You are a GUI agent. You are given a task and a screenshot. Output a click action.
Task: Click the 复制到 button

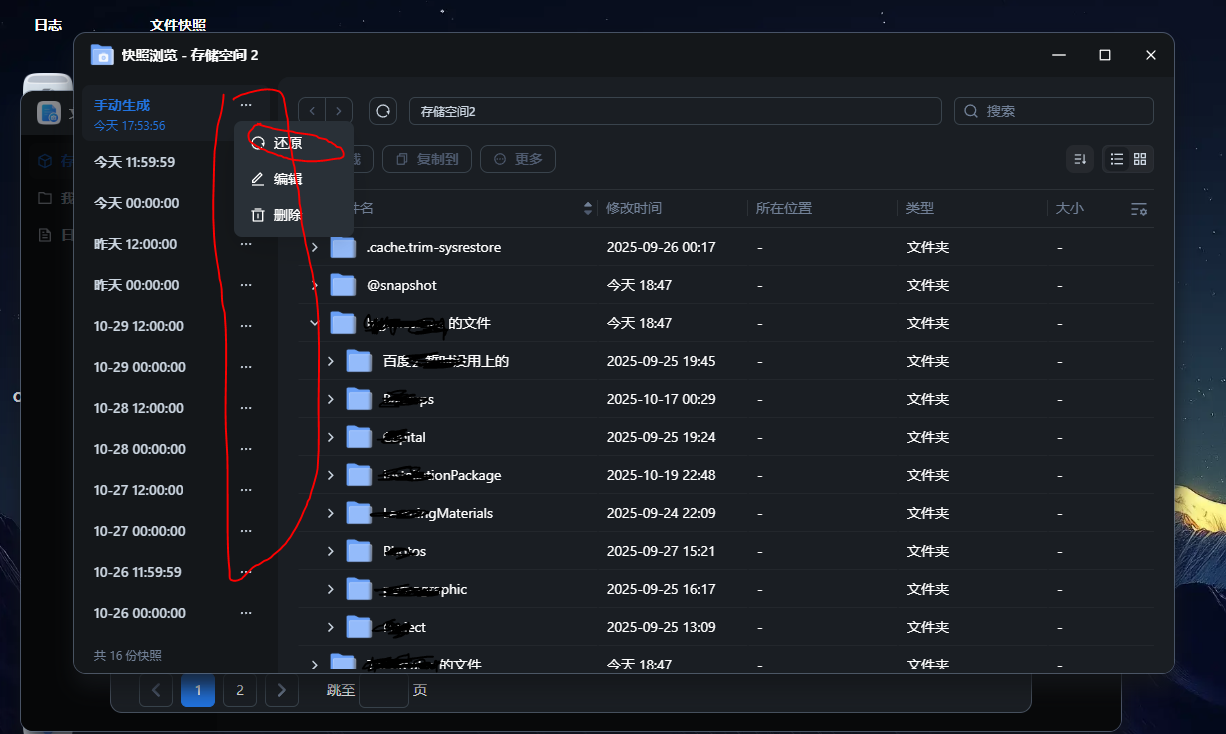tap(427, 159)
